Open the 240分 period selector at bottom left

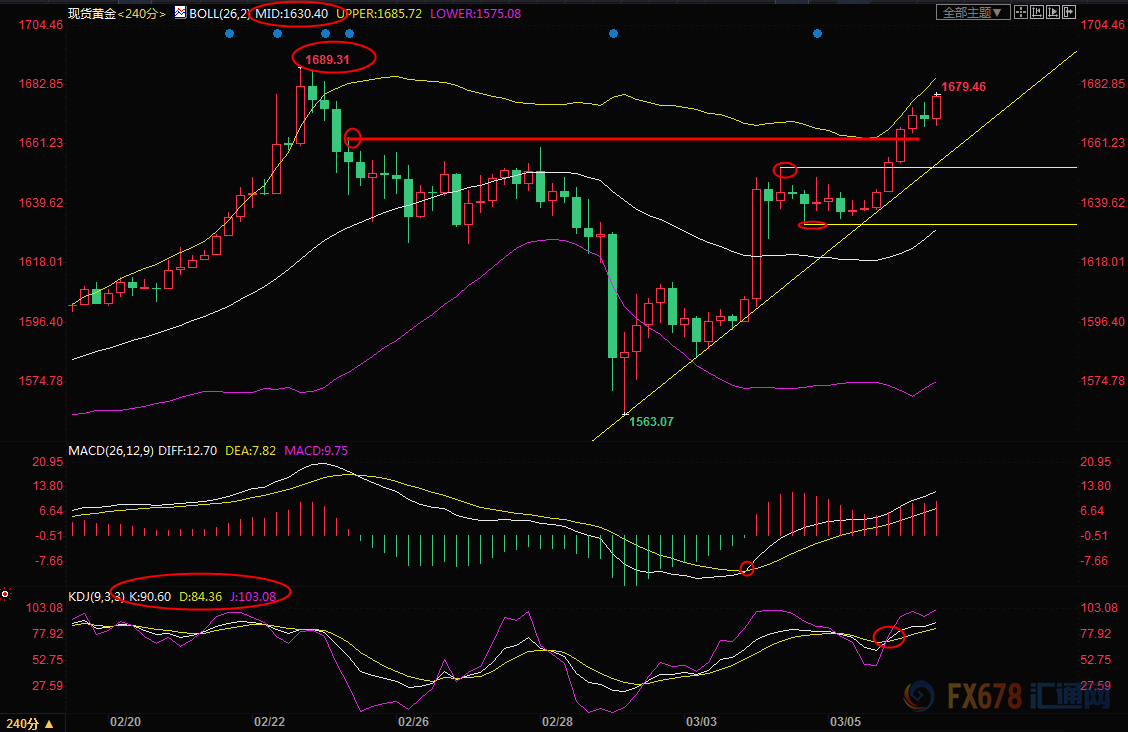(30, 722)
